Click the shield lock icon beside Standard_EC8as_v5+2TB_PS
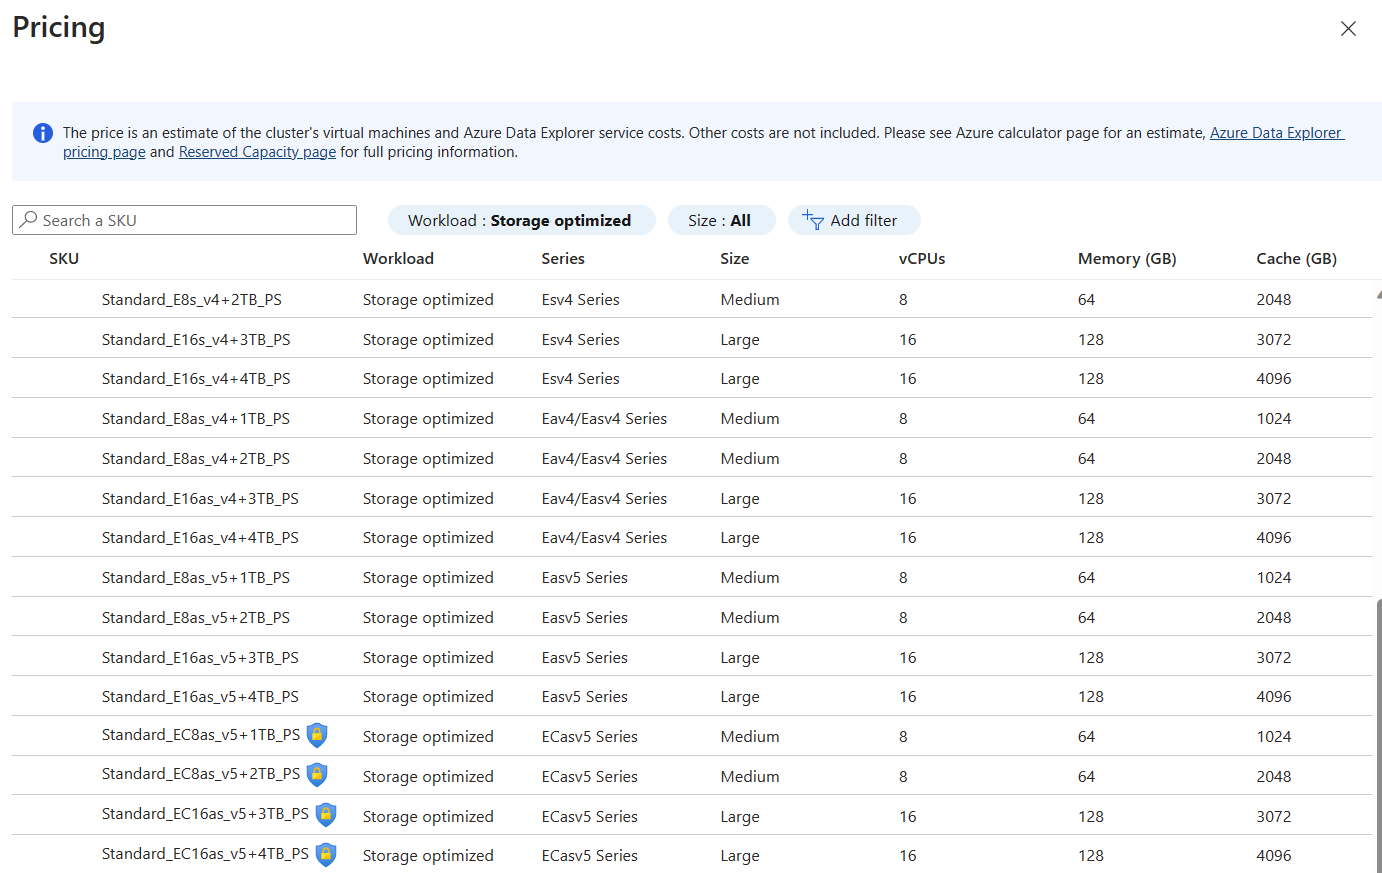Screen dimensions: 1382x873 317,774
